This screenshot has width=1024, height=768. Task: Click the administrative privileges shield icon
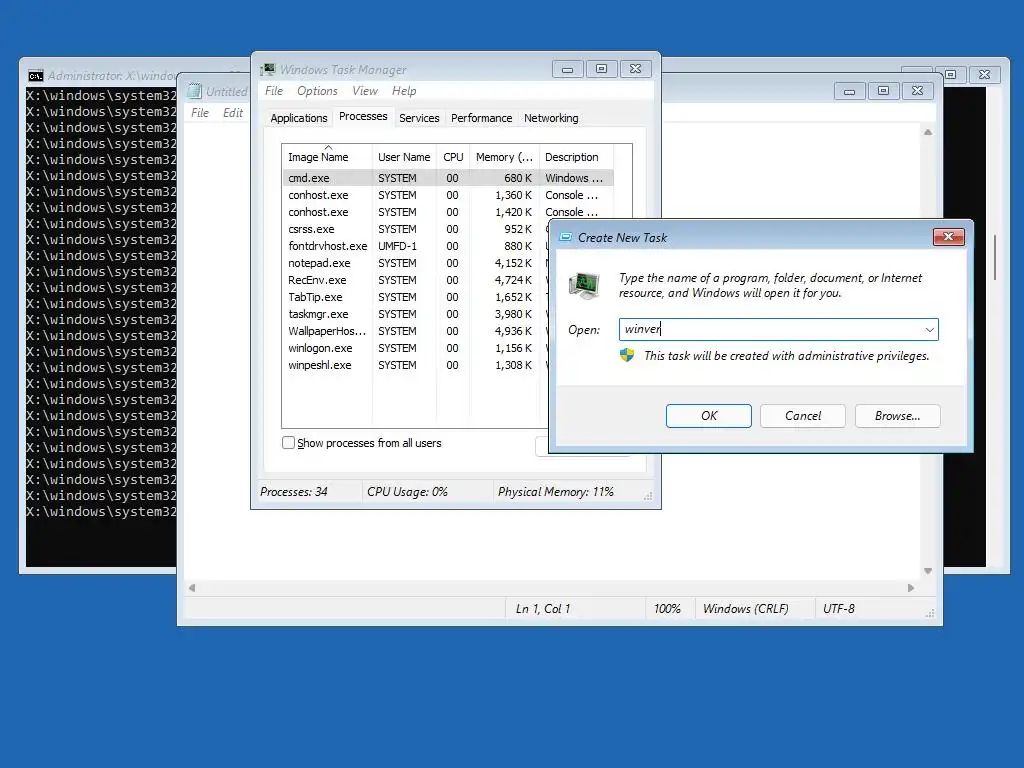coord(627,355)
